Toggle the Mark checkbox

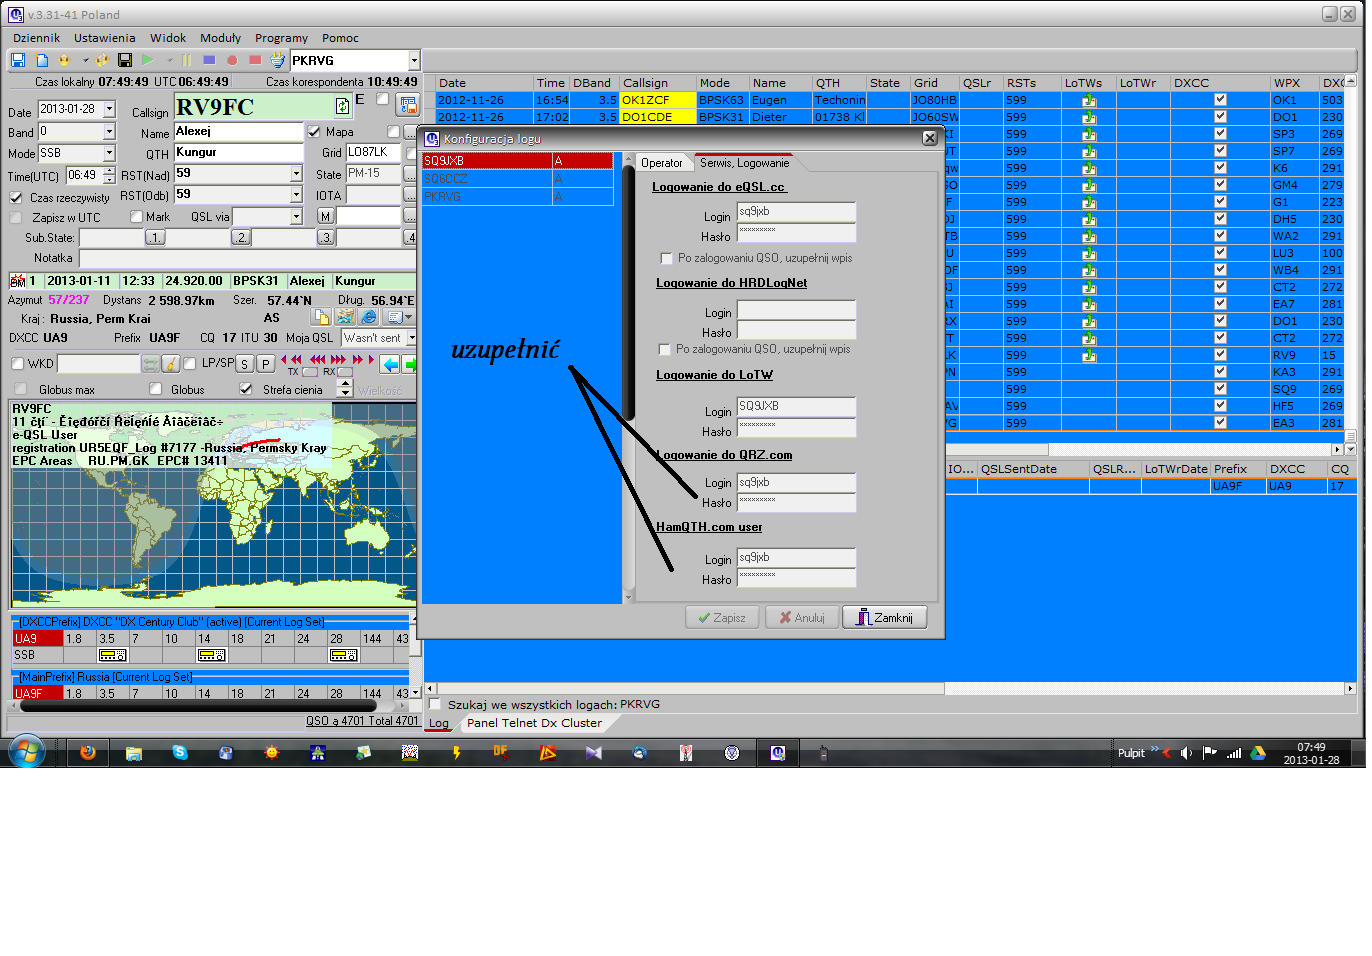click(x=136, y=217)
